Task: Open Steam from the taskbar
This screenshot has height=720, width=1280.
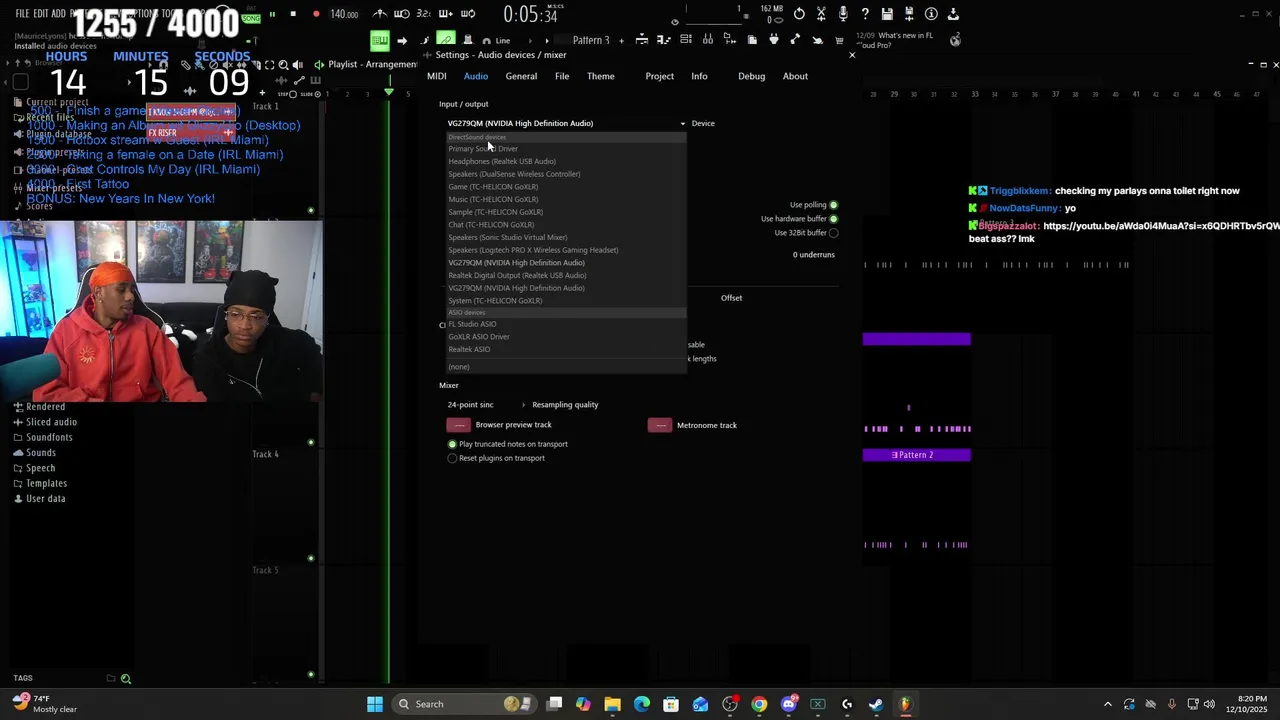Action: click(x=876, y=704)
